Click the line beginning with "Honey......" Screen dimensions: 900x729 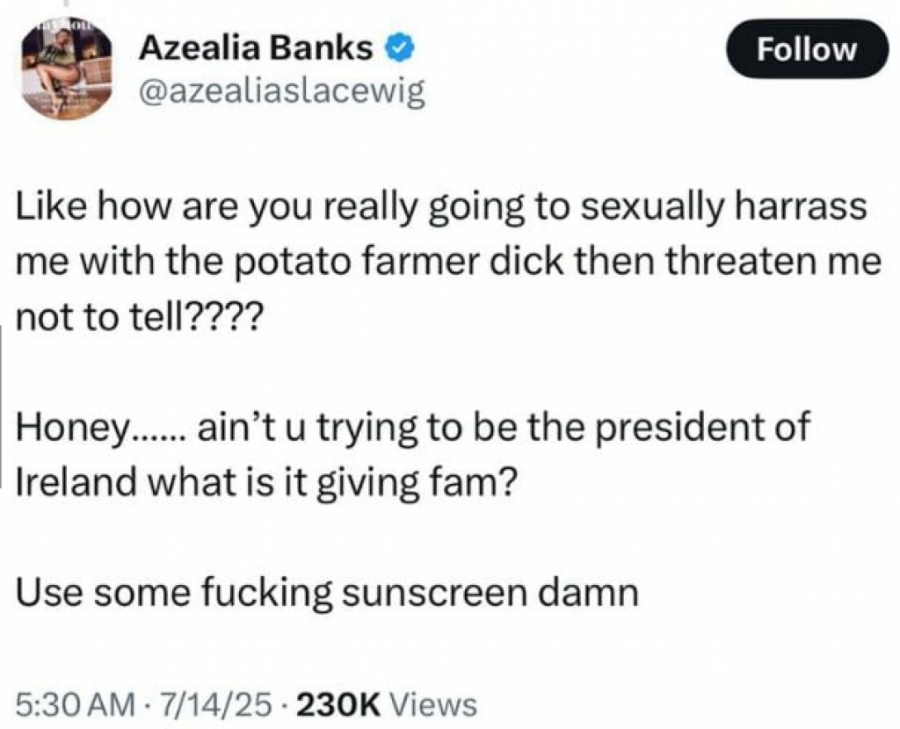[x=414, y=428]
